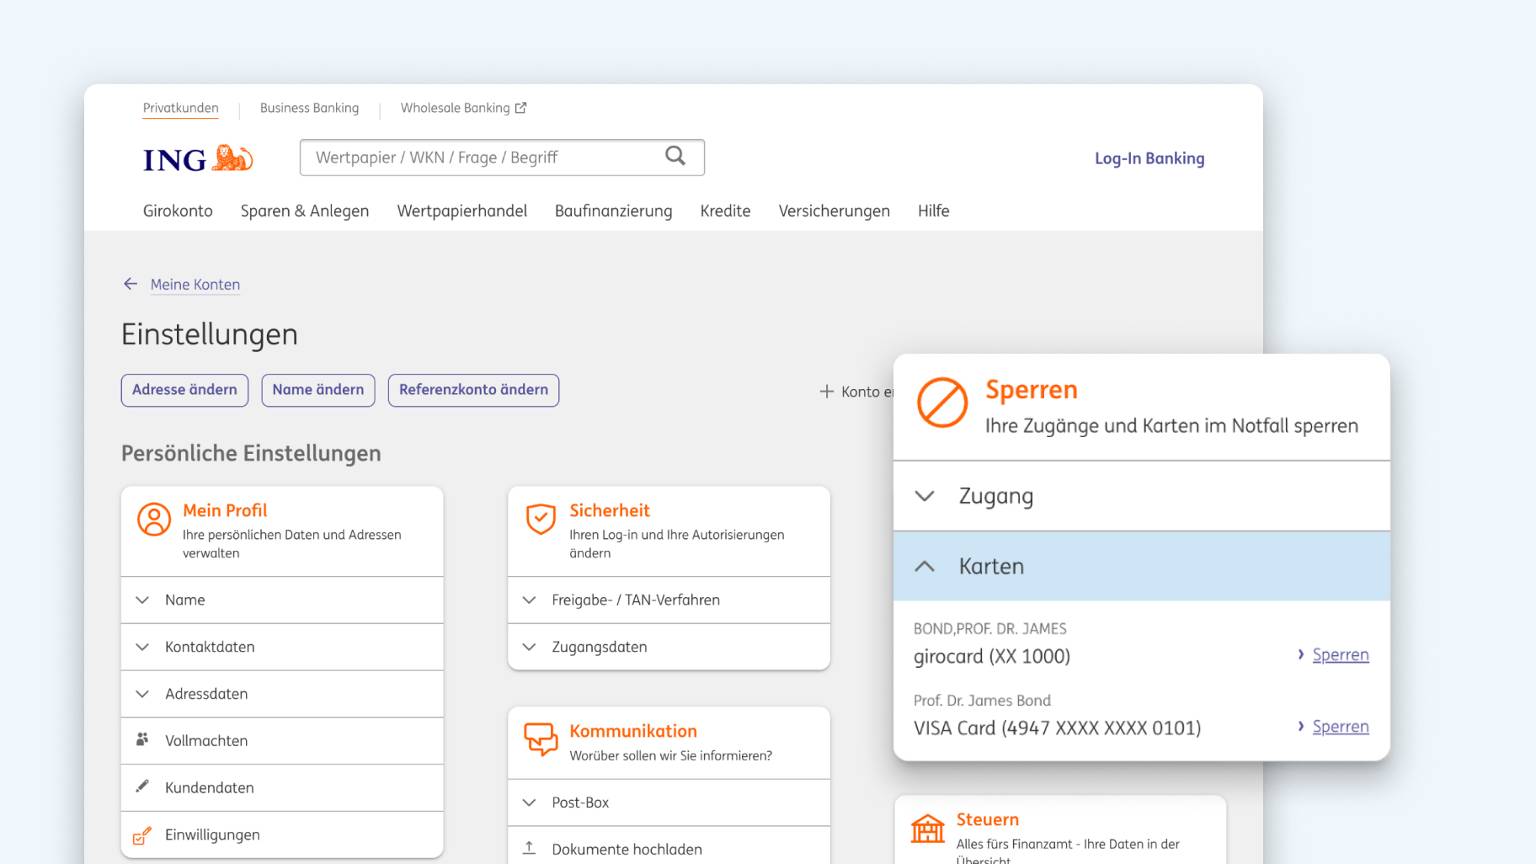Click the Einwilligungen edit icon
Image resolution: width=1536 pixels, height=864 pixels.
pos(142,835)
